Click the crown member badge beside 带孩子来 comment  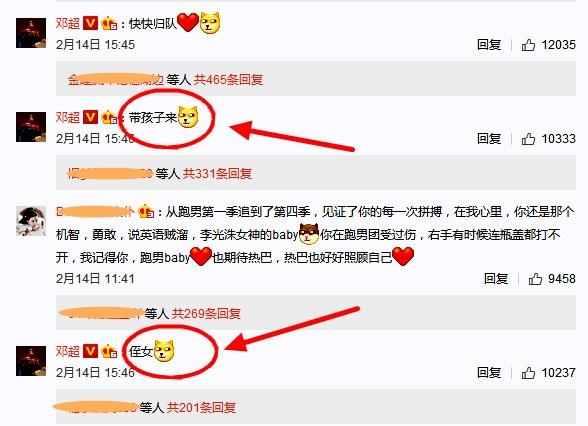[x=110, y=118]
